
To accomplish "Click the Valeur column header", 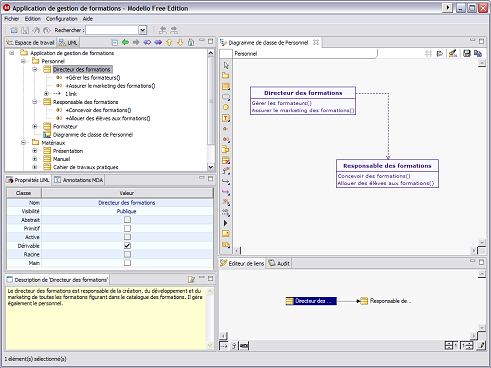I will [x=127, y=193].
